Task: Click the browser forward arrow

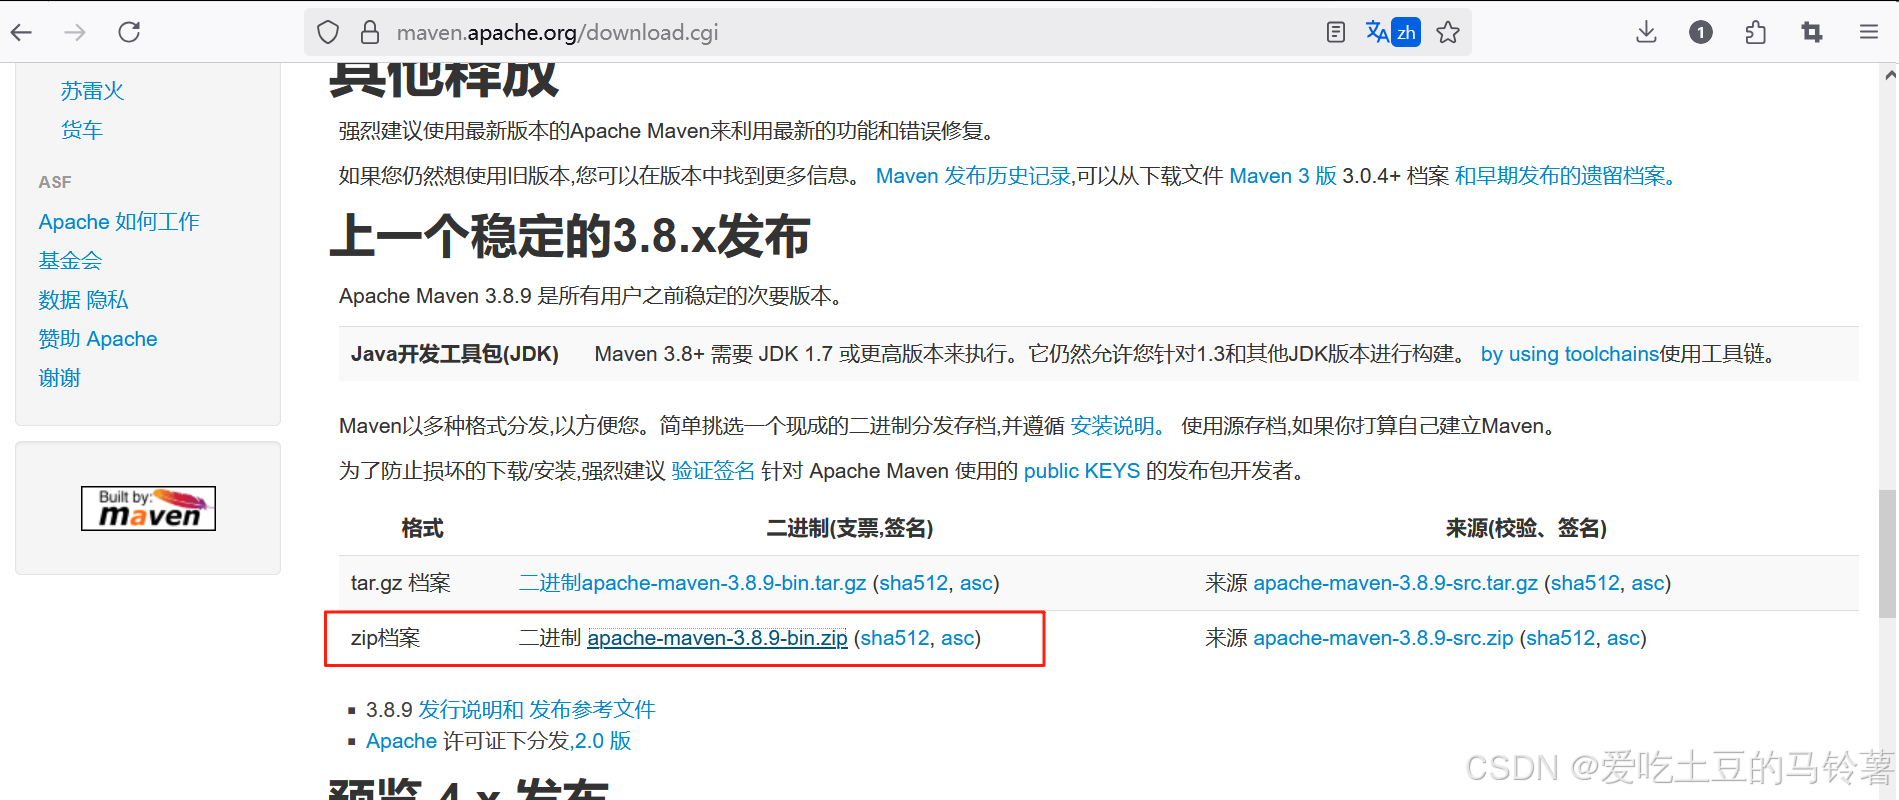Action: click(75, 32)
